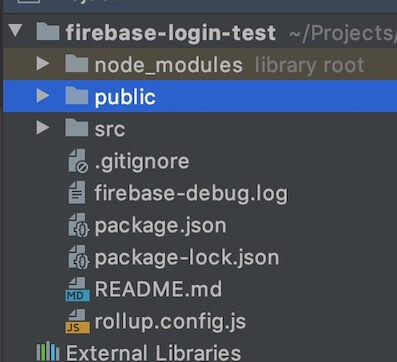397x362 pixels.
Task: Click the External Libraries bar chart icon
Action: (x=48, y=351)
